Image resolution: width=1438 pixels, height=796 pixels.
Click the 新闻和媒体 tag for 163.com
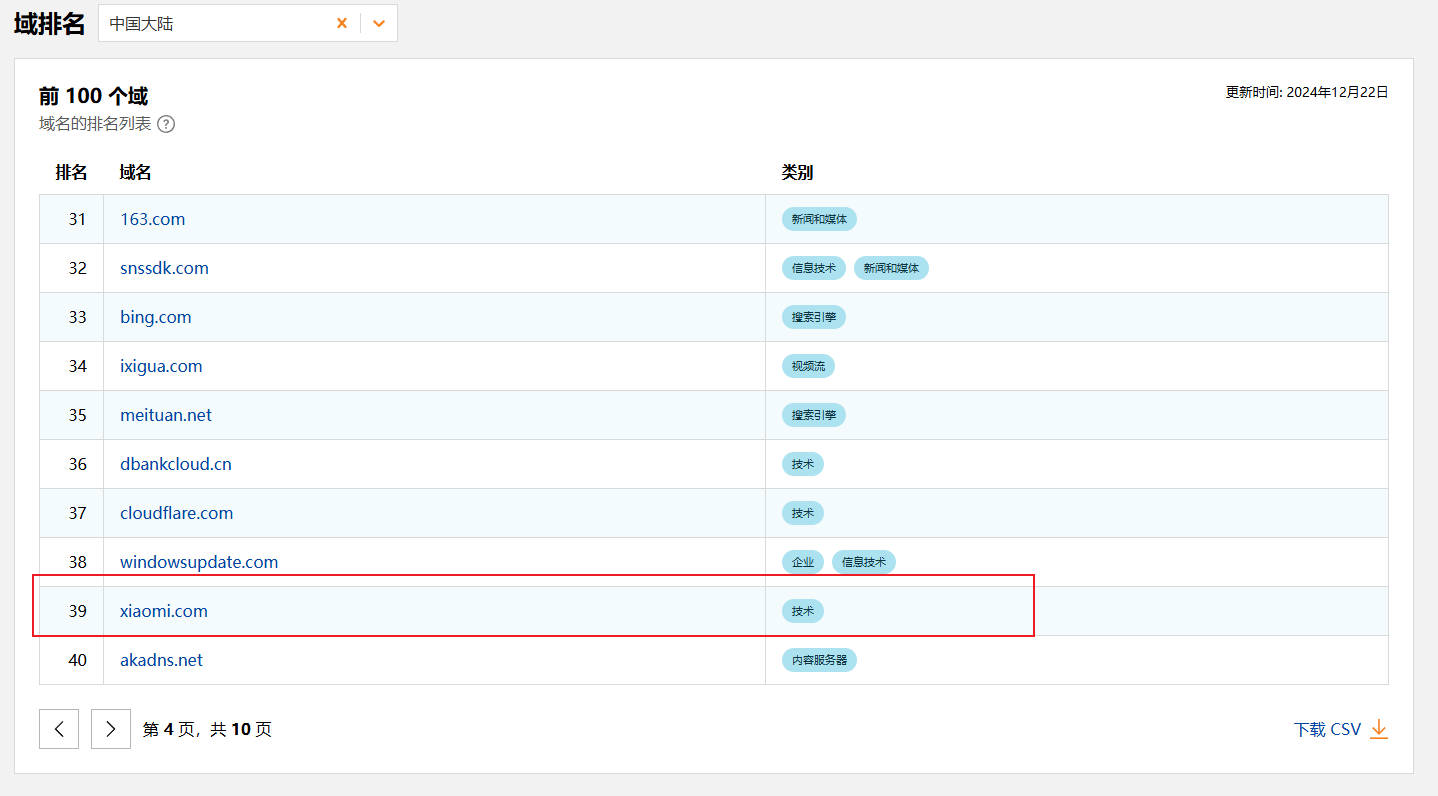(819, 219)
